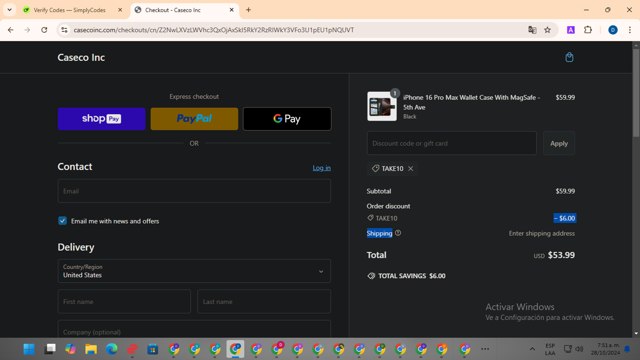Open the iPhone wallet case product thumbnail
The height and width of the screenshot is (360, 640).
382,106
